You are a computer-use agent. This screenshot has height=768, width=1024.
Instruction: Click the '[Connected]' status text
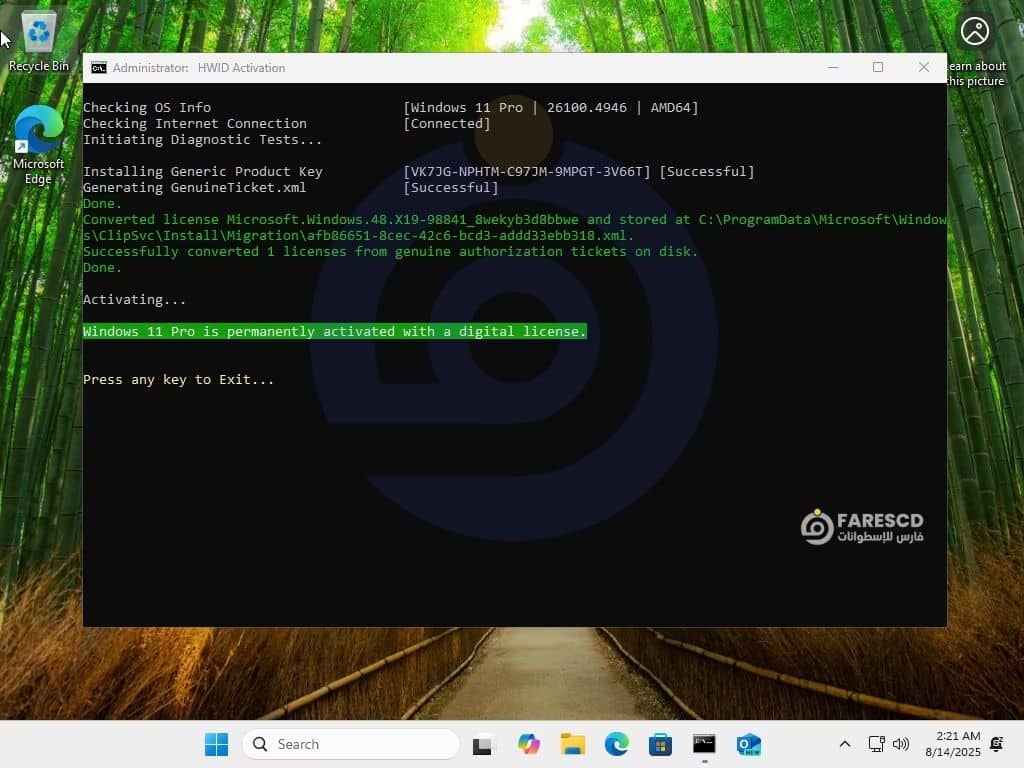[447, 123]
